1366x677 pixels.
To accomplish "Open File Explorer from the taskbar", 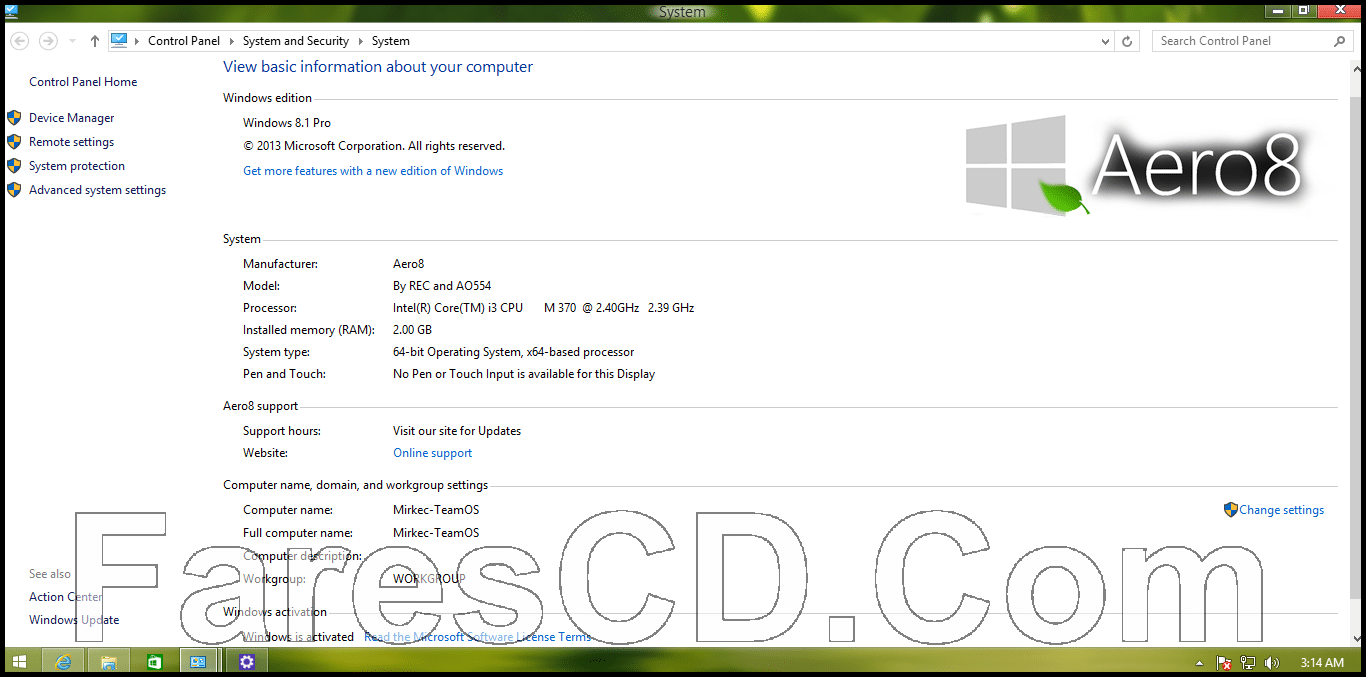I will (x=109, y=662).
